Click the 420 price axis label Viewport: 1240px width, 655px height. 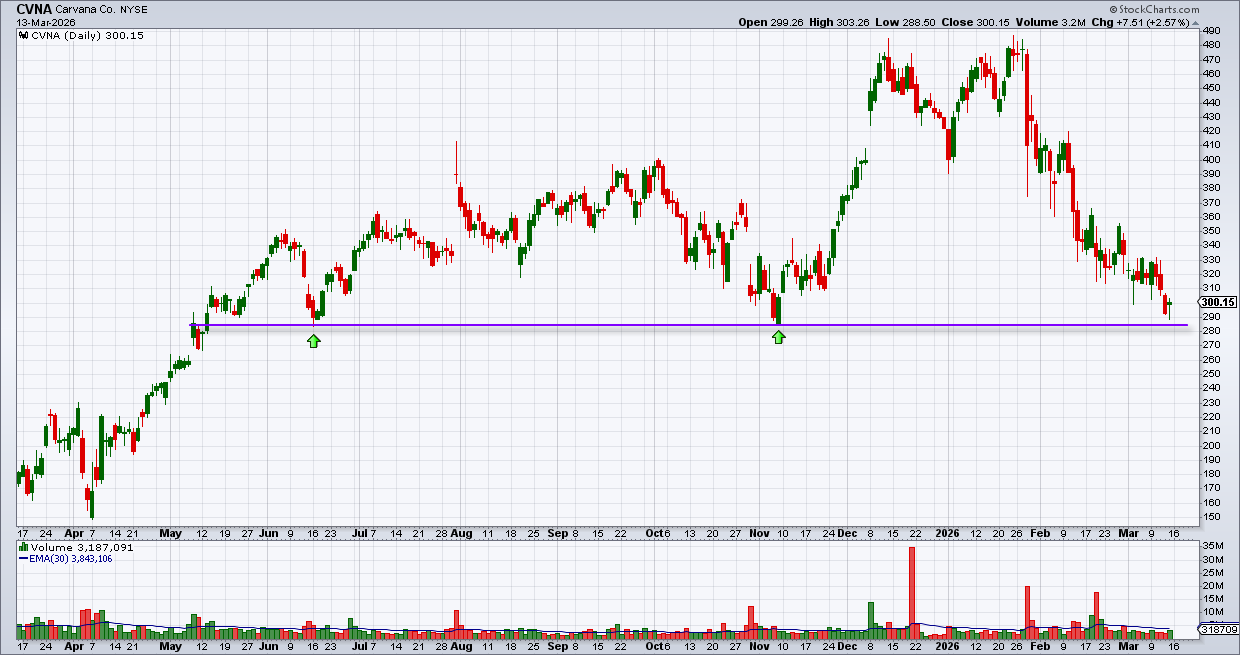pyautogui.click(x=1212, y=131)
